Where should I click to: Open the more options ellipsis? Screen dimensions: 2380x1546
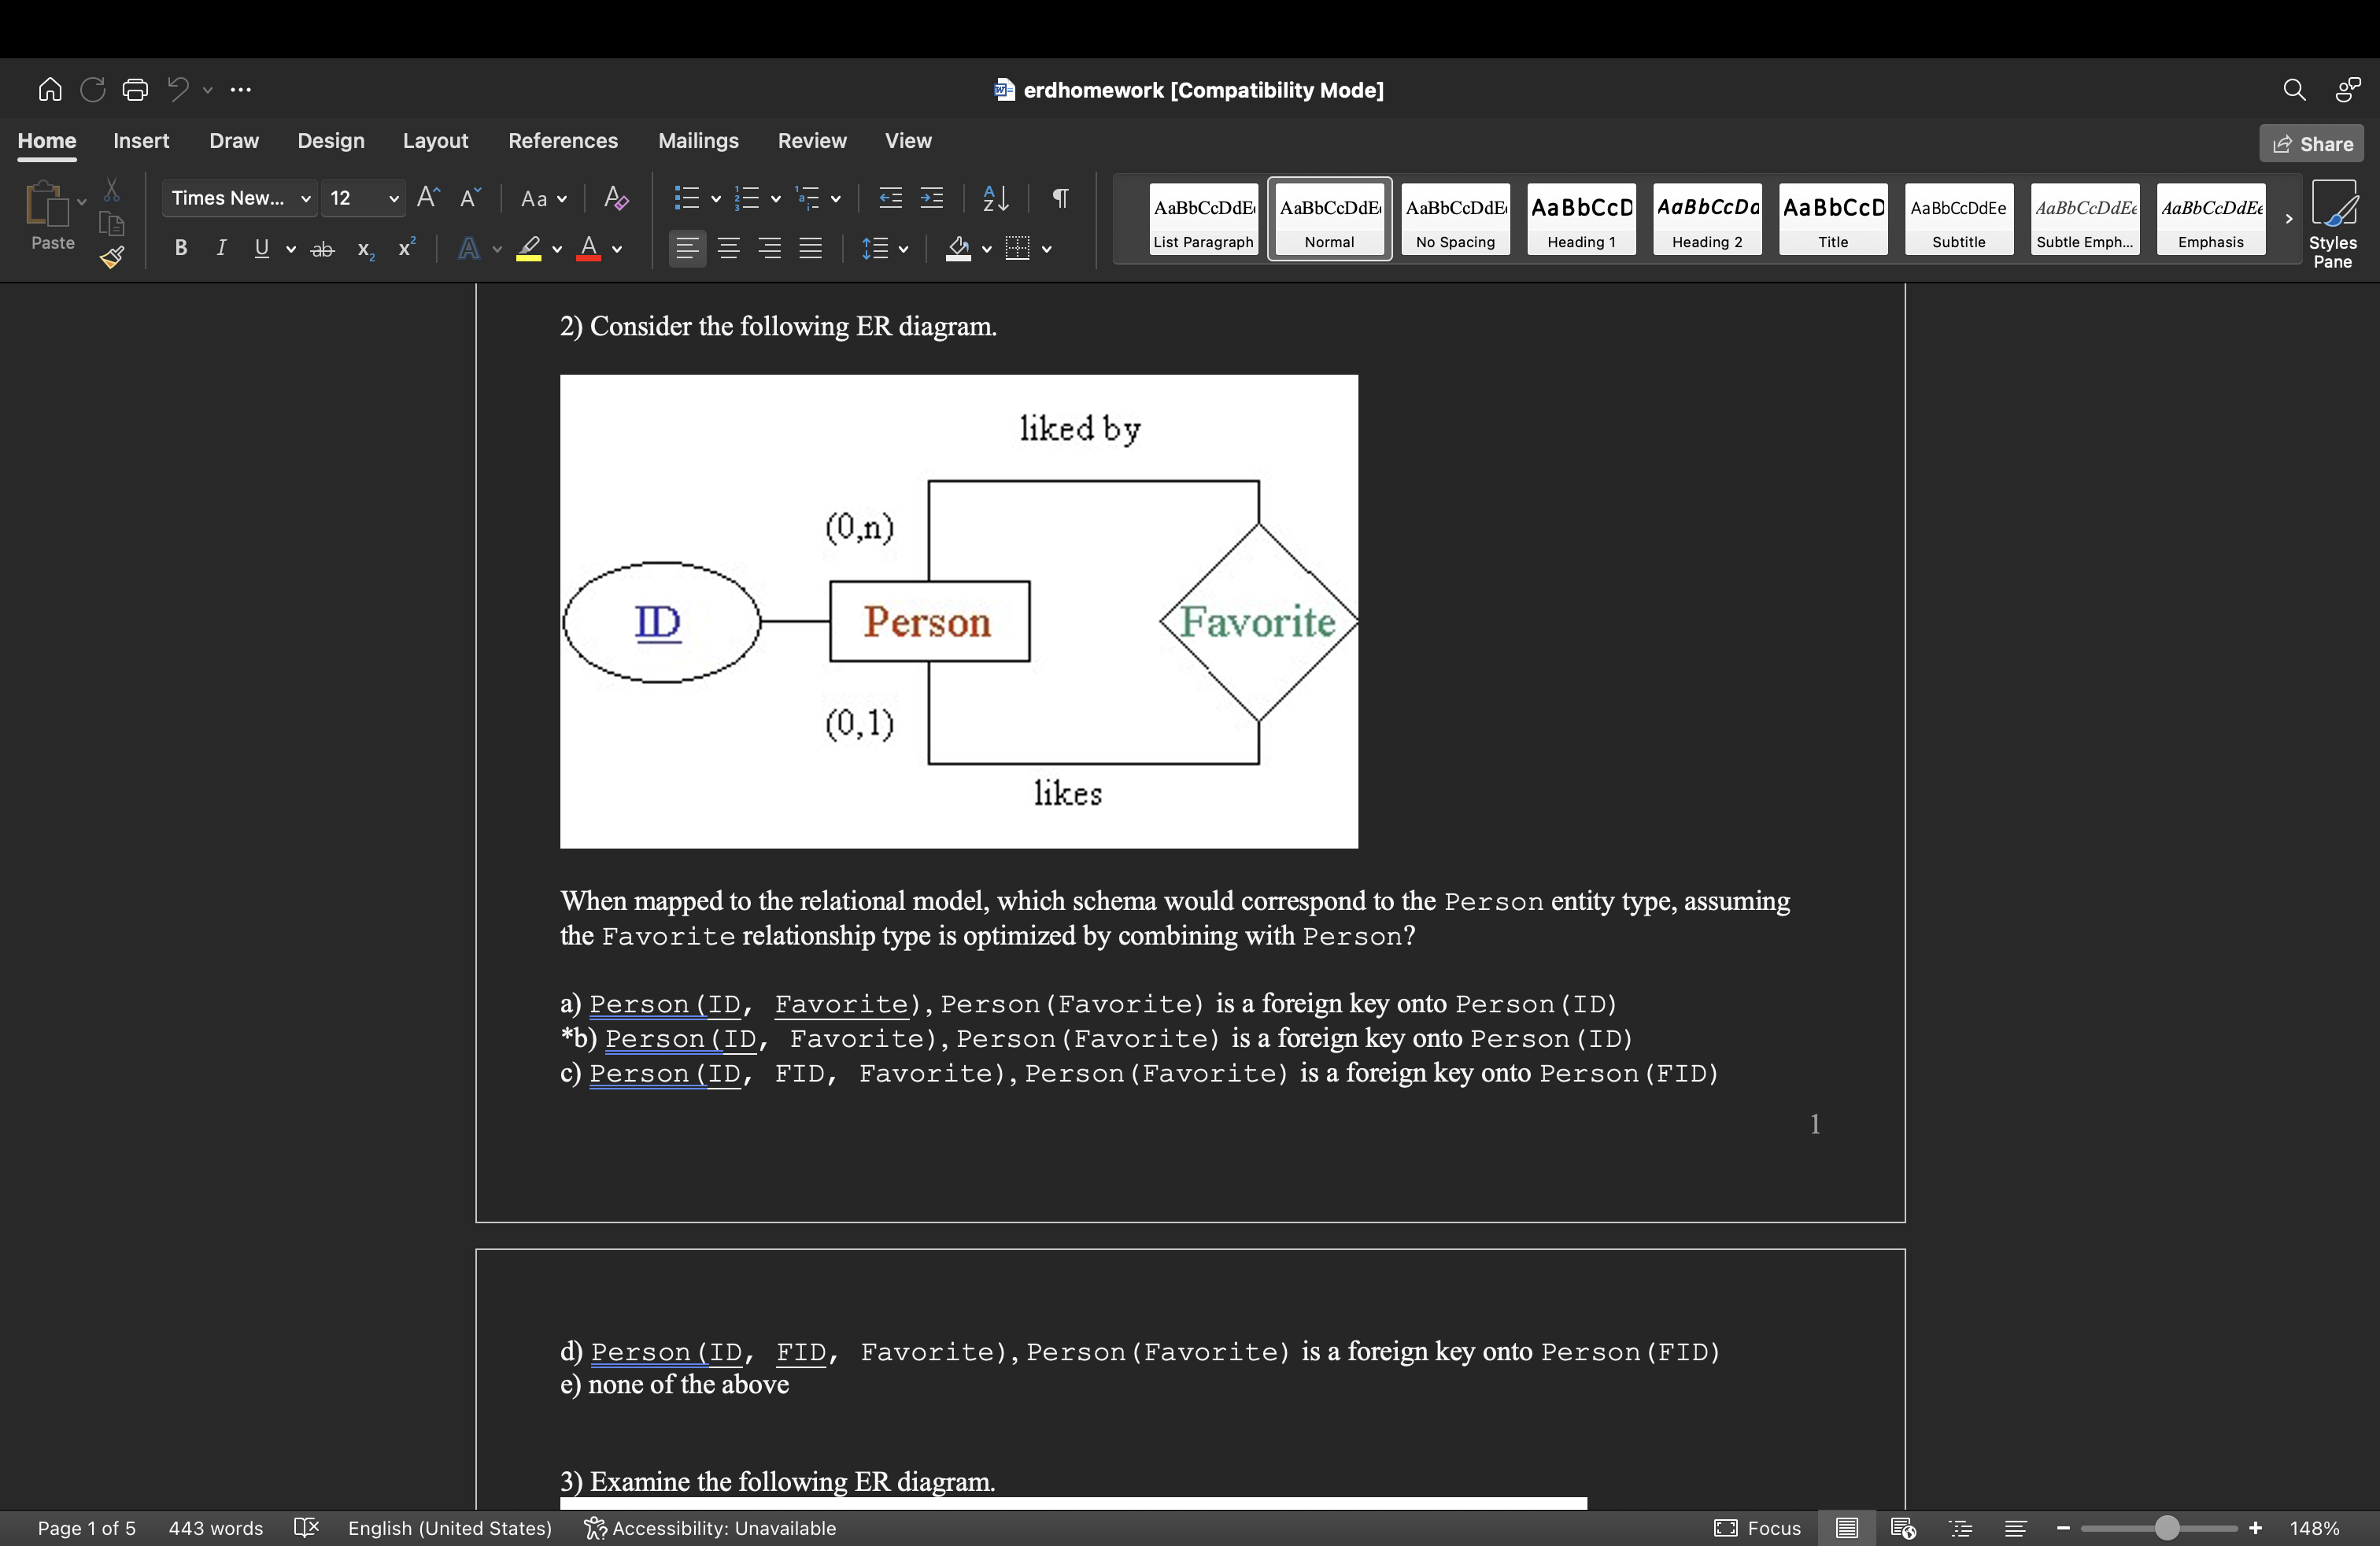click(241, 90)
